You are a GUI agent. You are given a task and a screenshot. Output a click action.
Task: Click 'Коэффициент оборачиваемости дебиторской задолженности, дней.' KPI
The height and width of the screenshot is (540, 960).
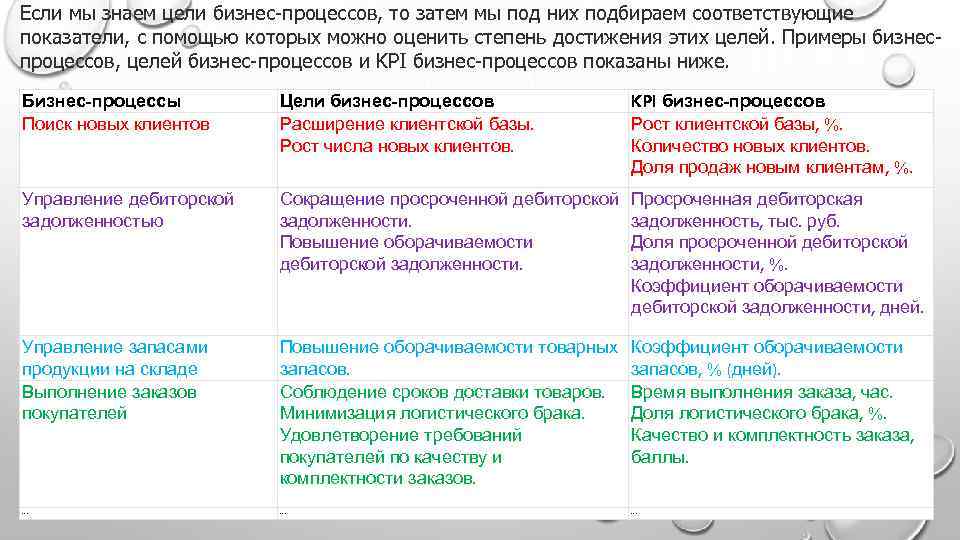(778, 296)
